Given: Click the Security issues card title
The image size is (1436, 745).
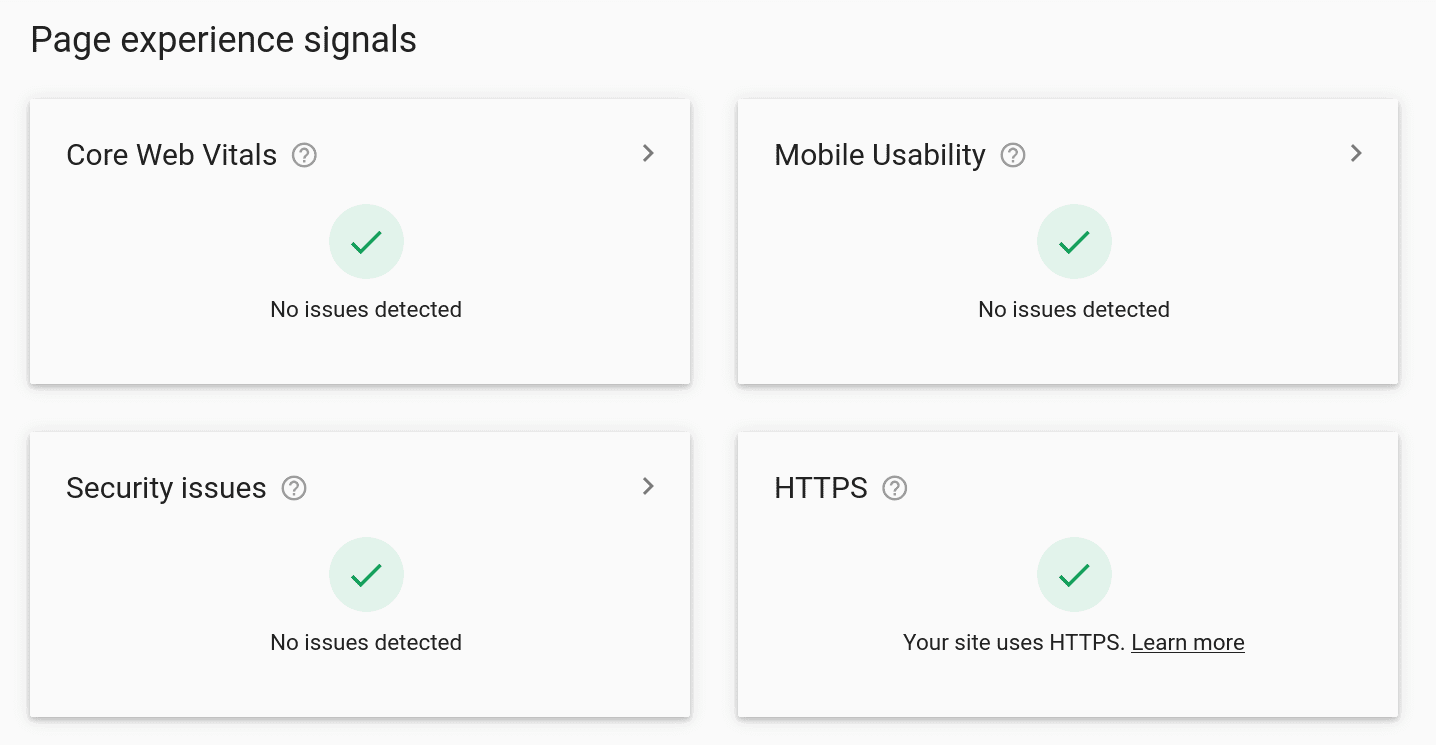Looking at the screenshot, I should [166, 487].
